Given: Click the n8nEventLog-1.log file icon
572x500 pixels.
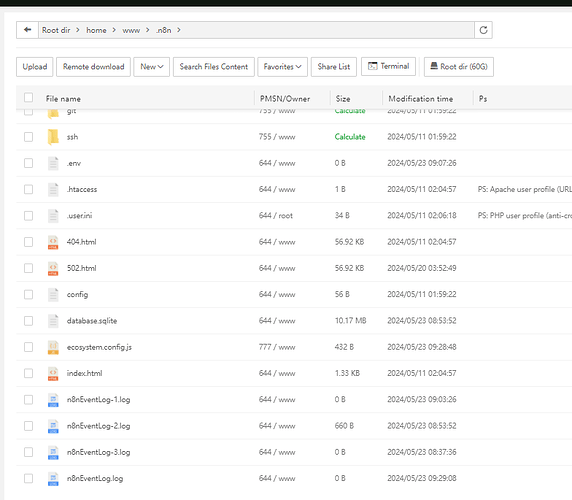Looking at the screenshot, I should pos(53,399).
